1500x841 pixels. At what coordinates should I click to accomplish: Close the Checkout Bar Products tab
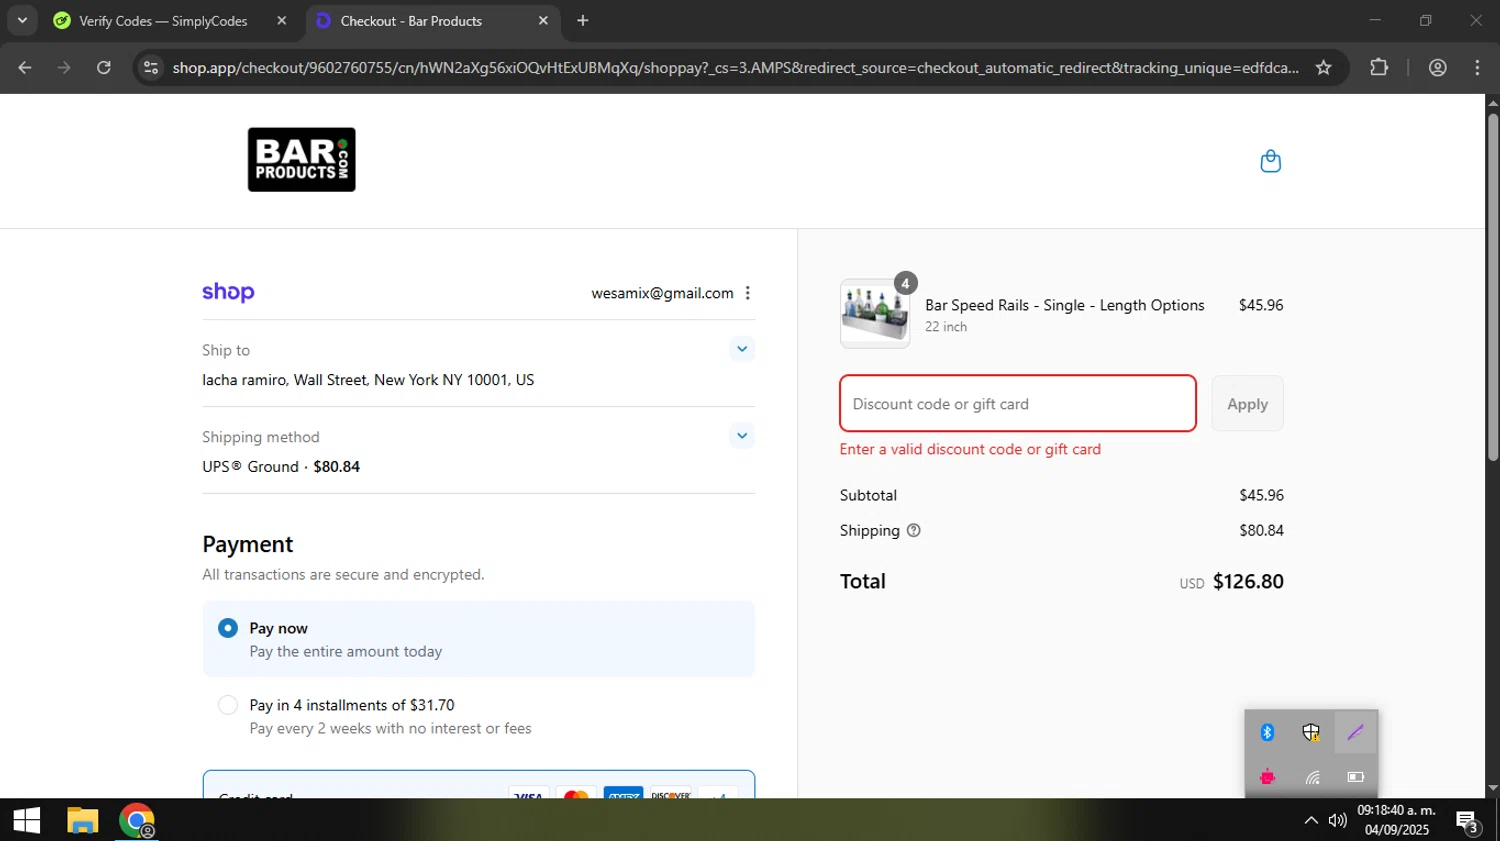click(543, 21)
